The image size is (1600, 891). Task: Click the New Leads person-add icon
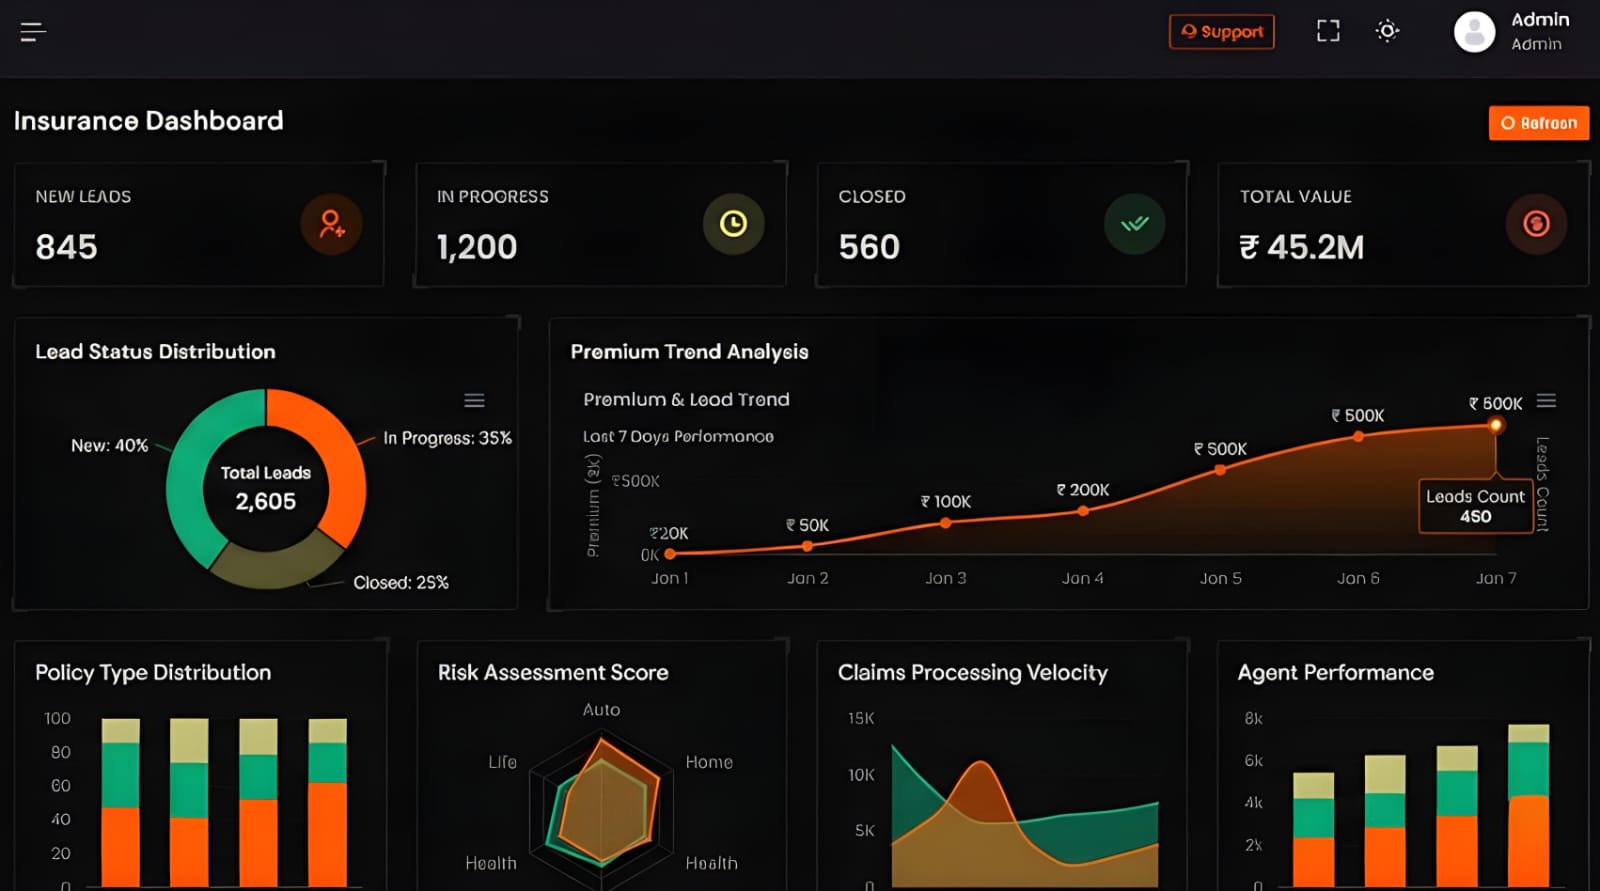point(331,224)
